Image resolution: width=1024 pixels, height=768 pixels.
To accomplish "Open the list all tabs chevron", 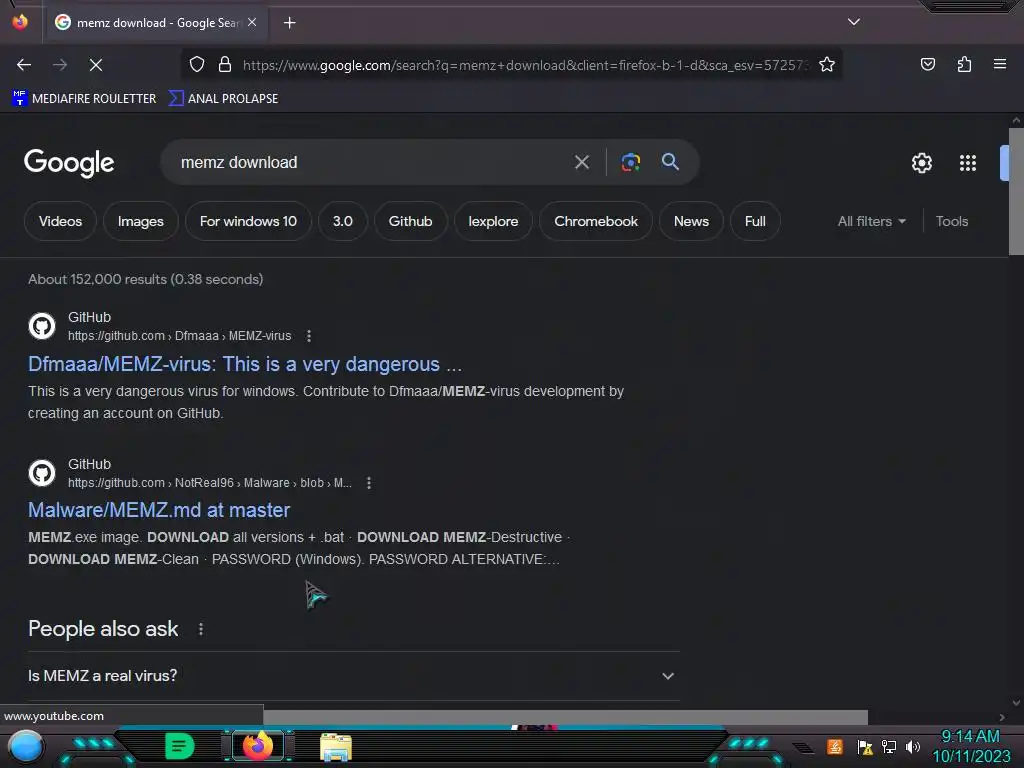I will (854, 22).
